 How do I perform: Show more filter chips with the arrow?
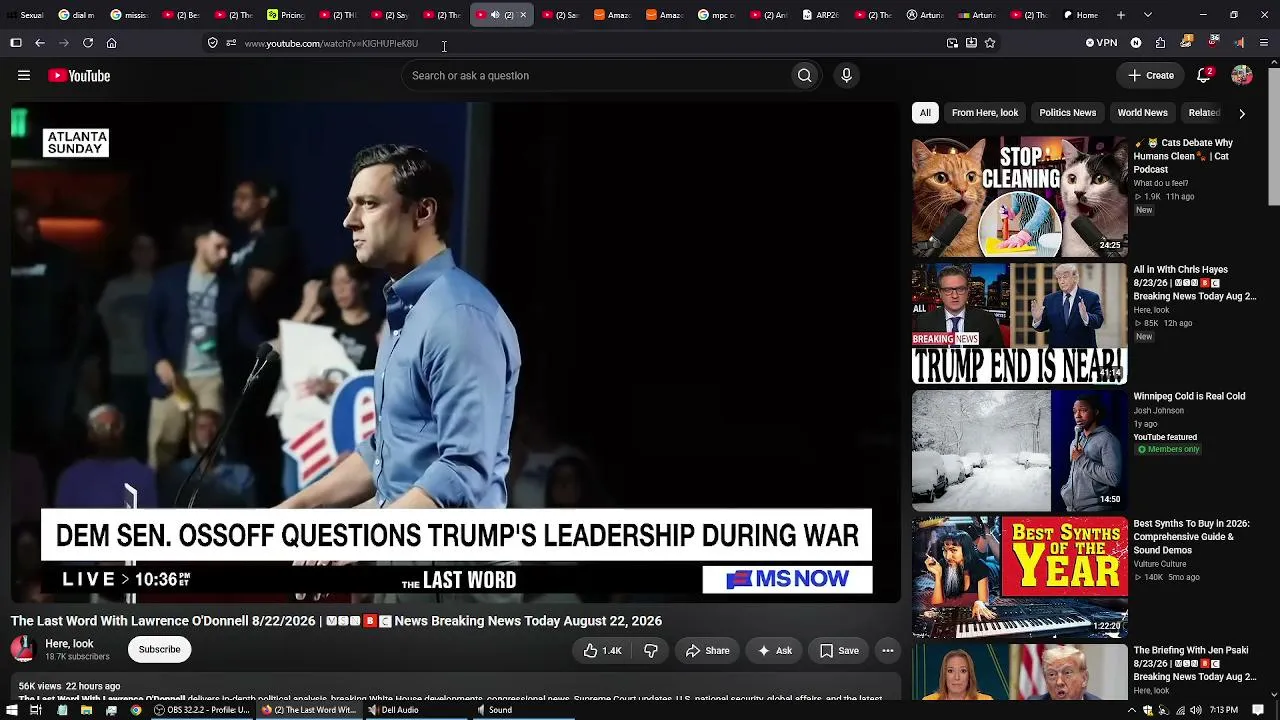click(x=1242, y=113)
